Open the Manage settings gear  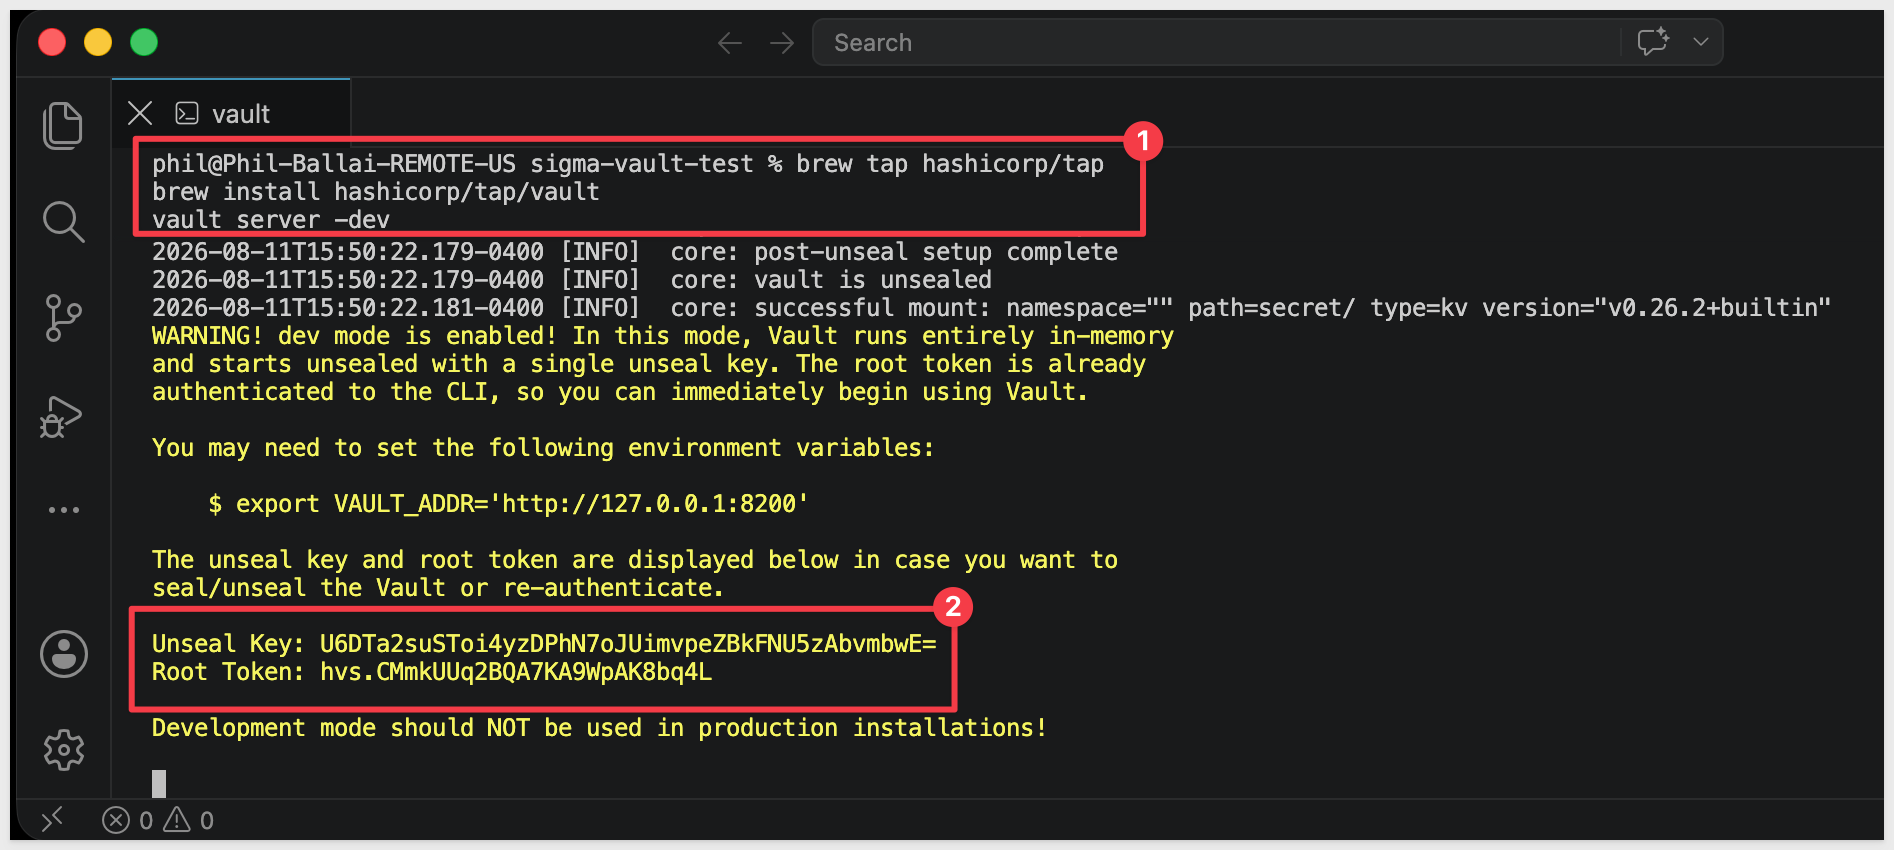(64, 750)
